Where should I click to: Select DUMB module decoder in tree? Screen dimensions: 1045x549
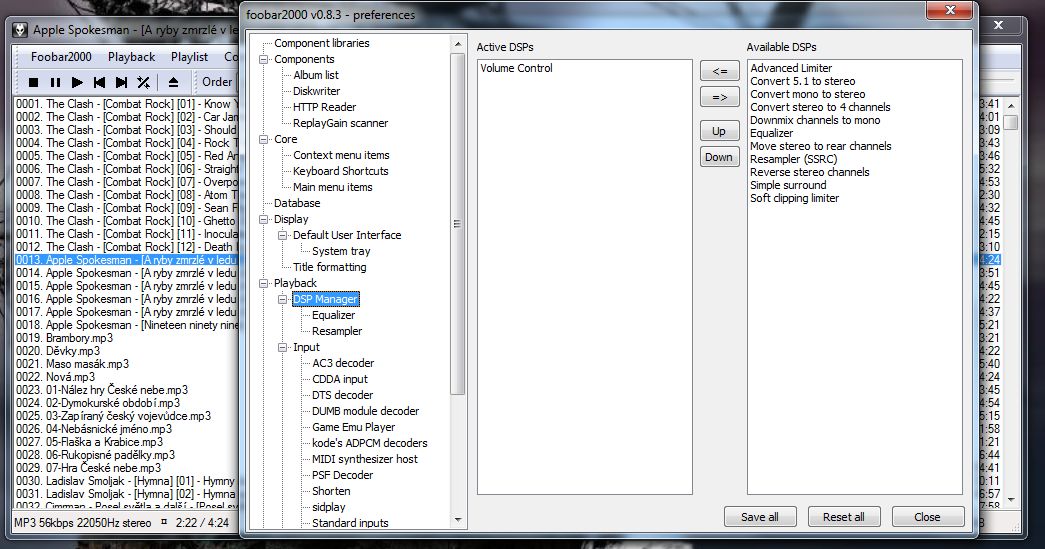click(x=366, y=411)
